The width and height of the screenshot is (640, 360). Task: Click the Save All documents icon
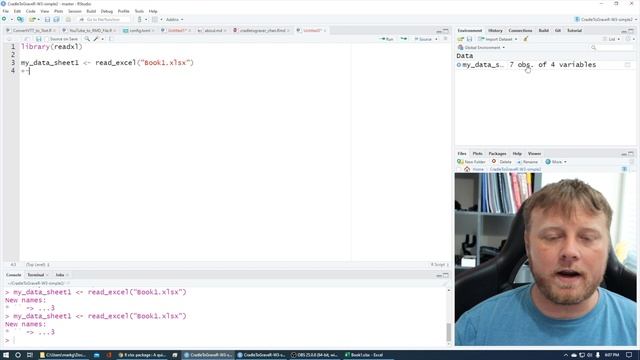(56, 19)
